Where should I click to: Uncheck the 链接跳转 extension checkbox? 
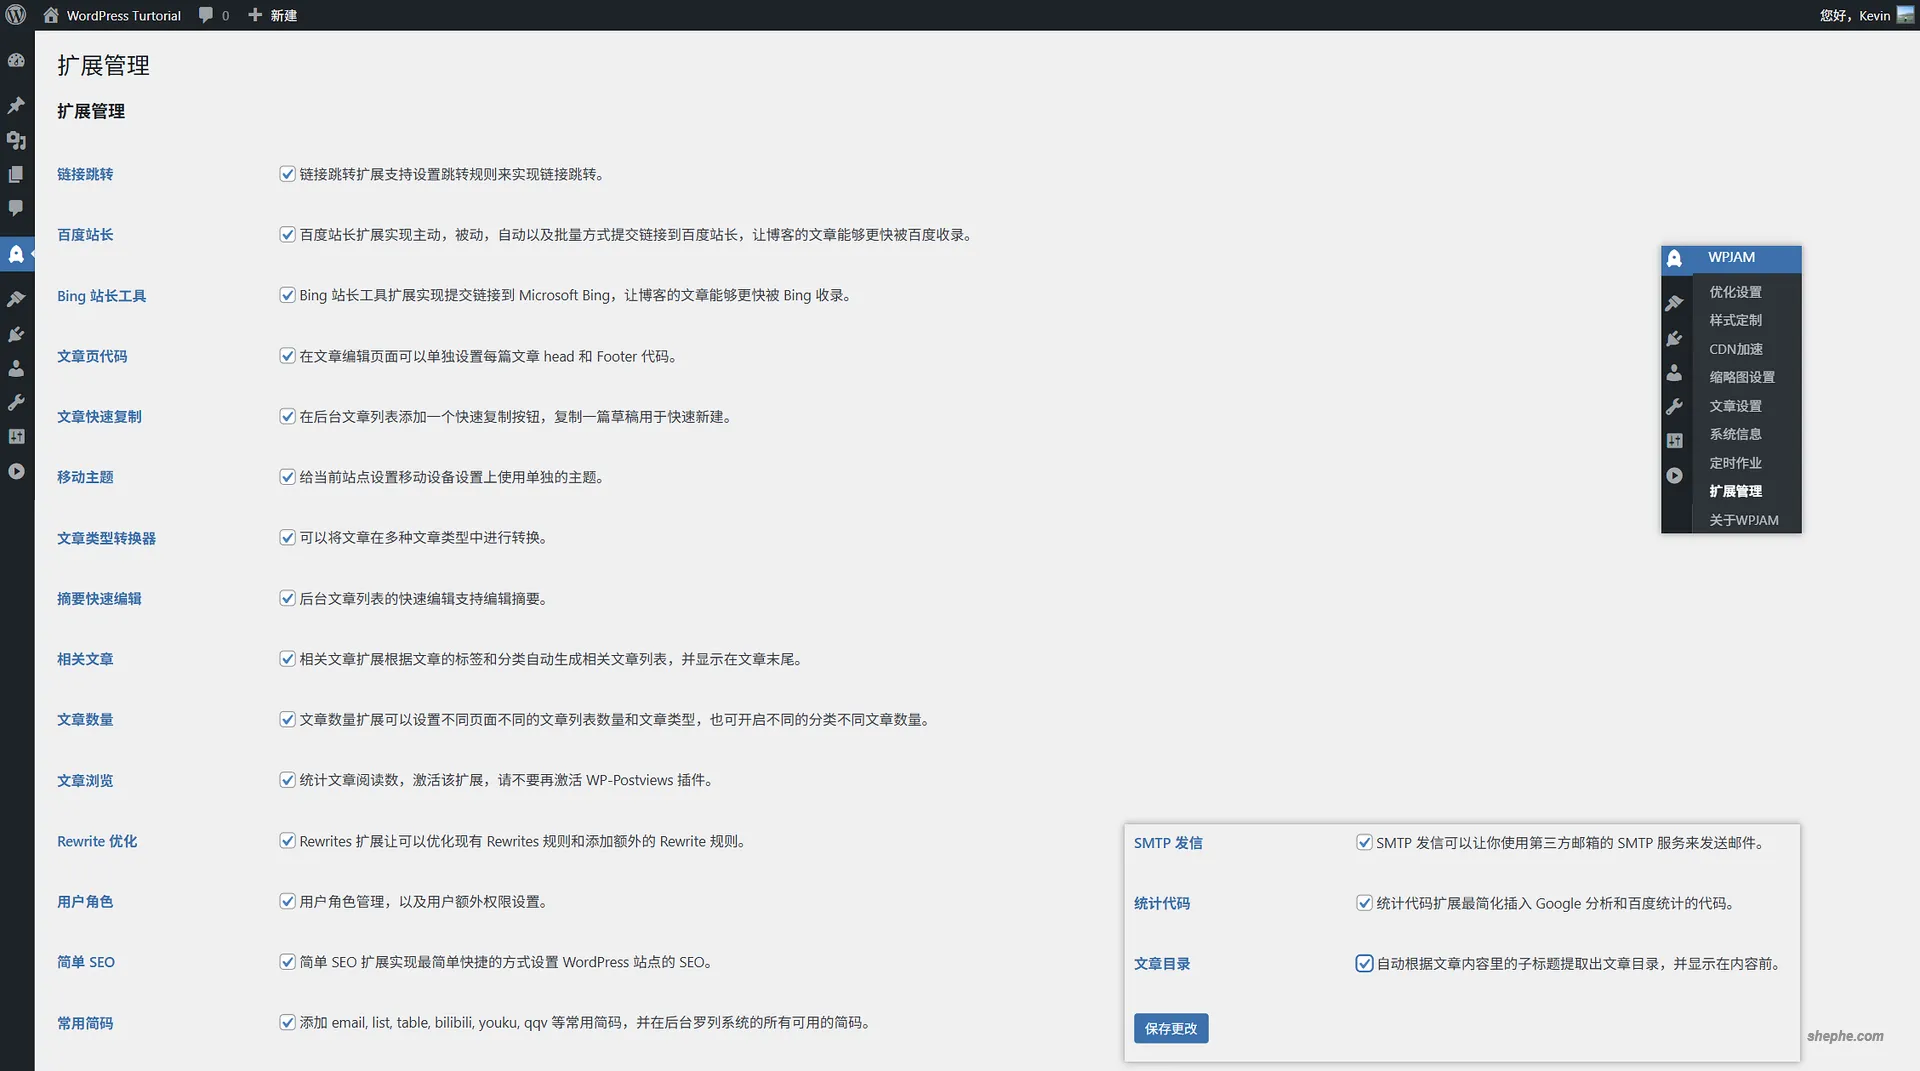point(287,173)
